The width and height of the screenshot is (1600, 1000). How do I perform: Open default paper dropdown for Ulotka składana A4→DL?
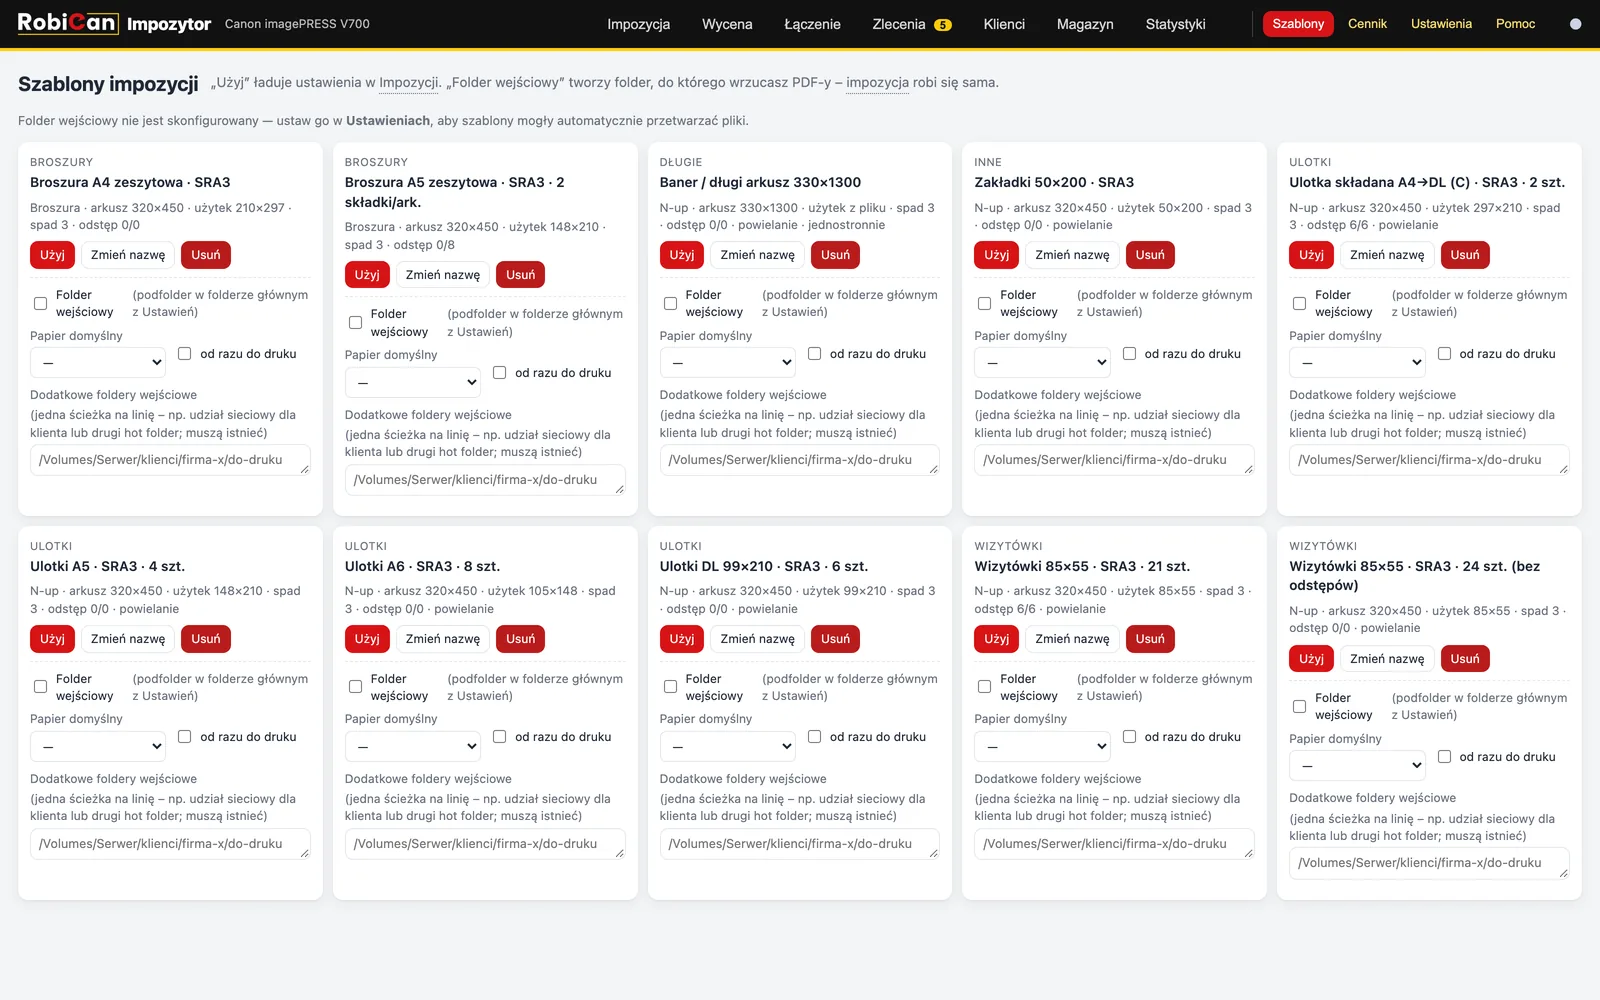click(1357, 362)
